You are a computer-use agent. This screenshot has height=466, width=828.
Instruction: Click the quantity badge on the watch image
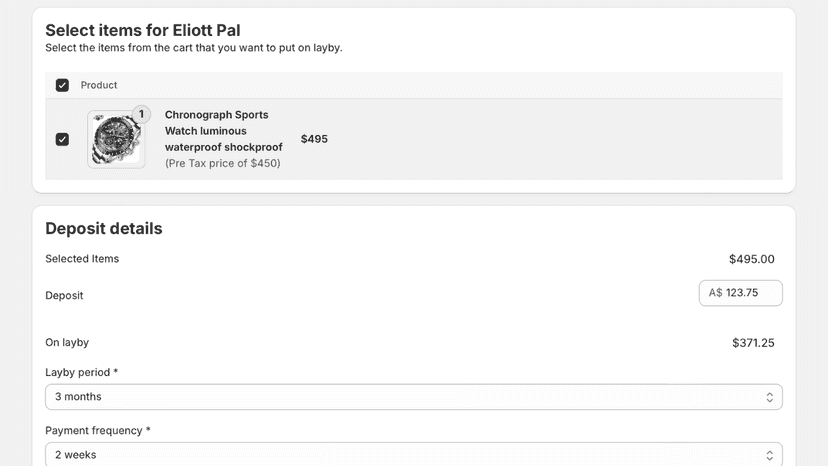click(142, 114)
